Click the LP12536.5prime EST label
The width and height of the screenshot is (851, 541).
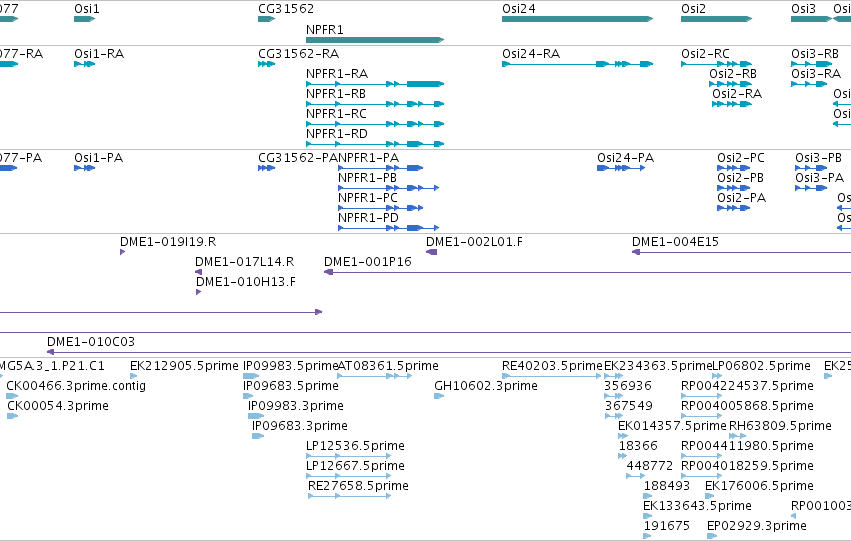pos(355,447)
